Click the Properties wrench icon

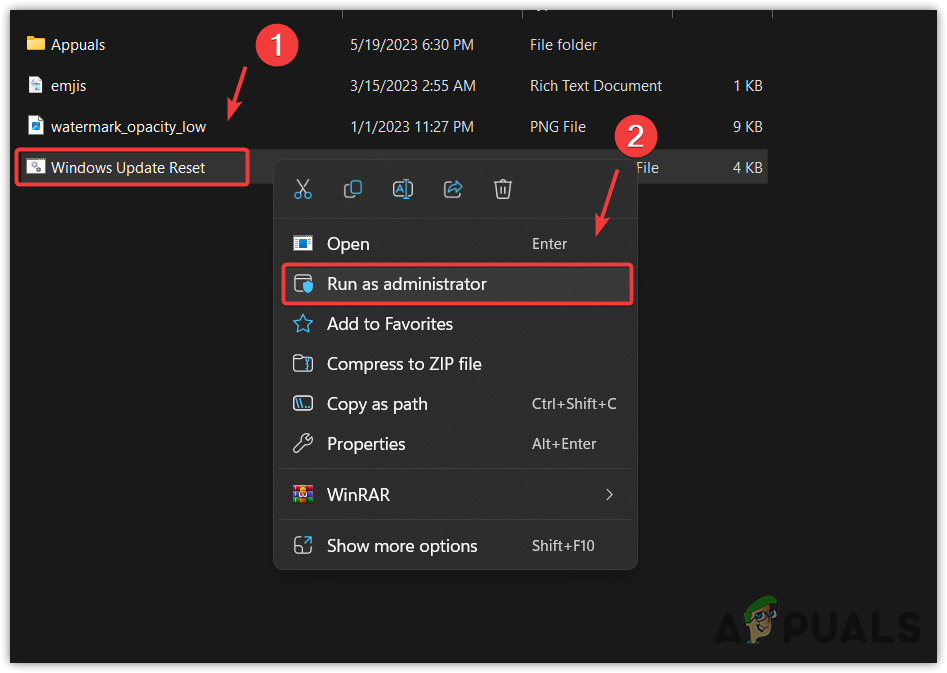303,444
